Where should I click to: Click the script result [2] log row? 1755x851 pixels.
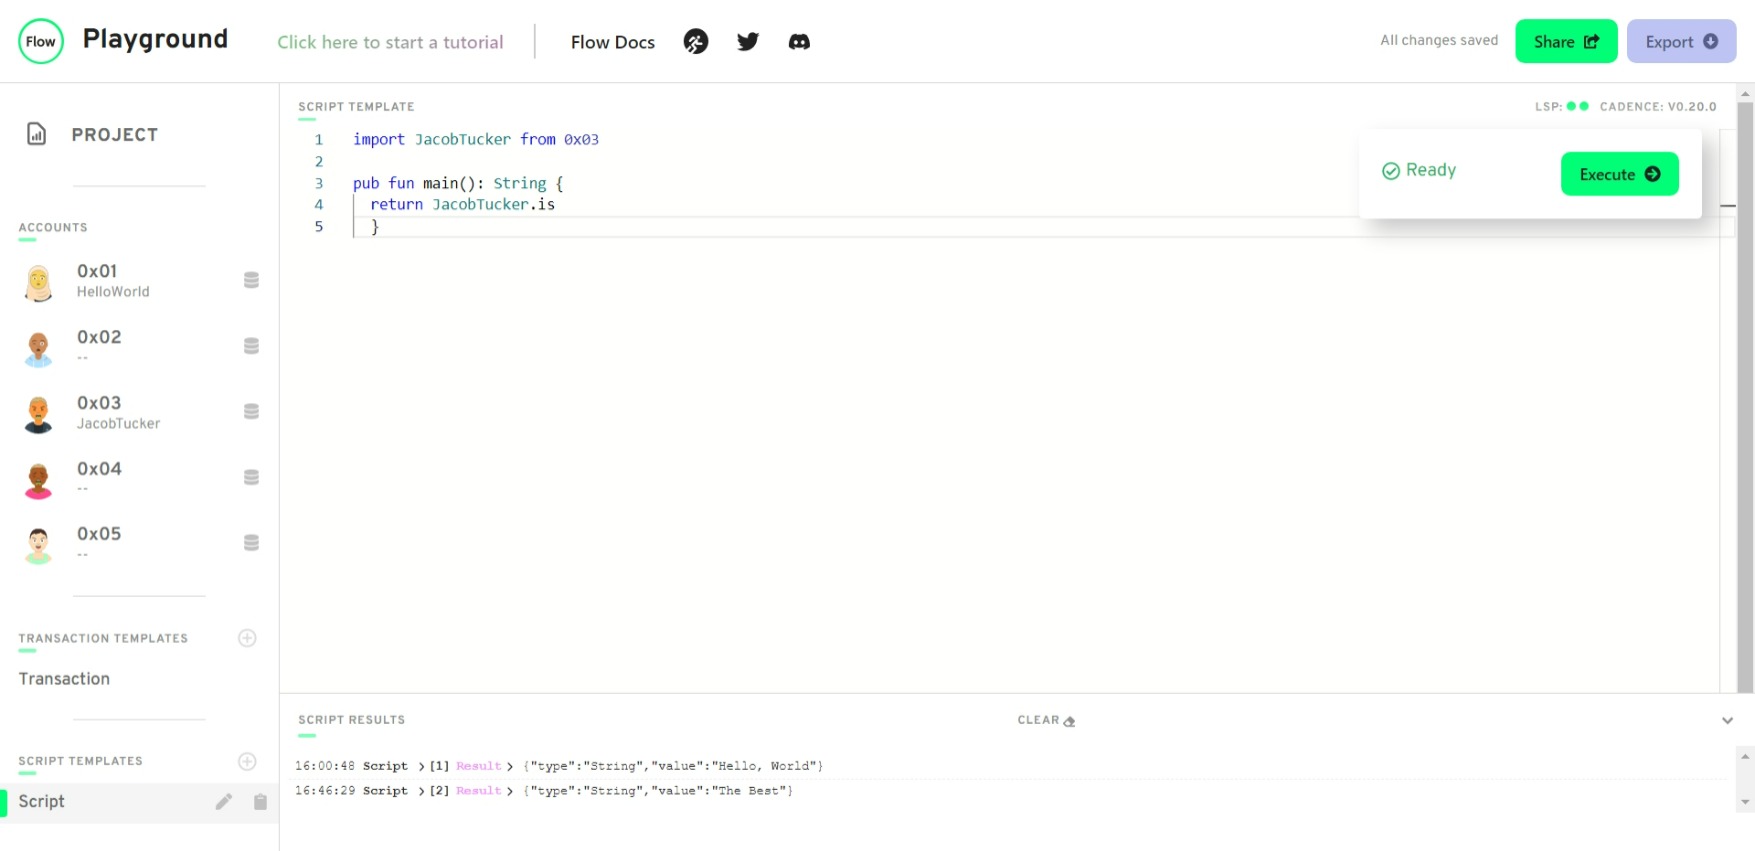(x=1011, y=791)
